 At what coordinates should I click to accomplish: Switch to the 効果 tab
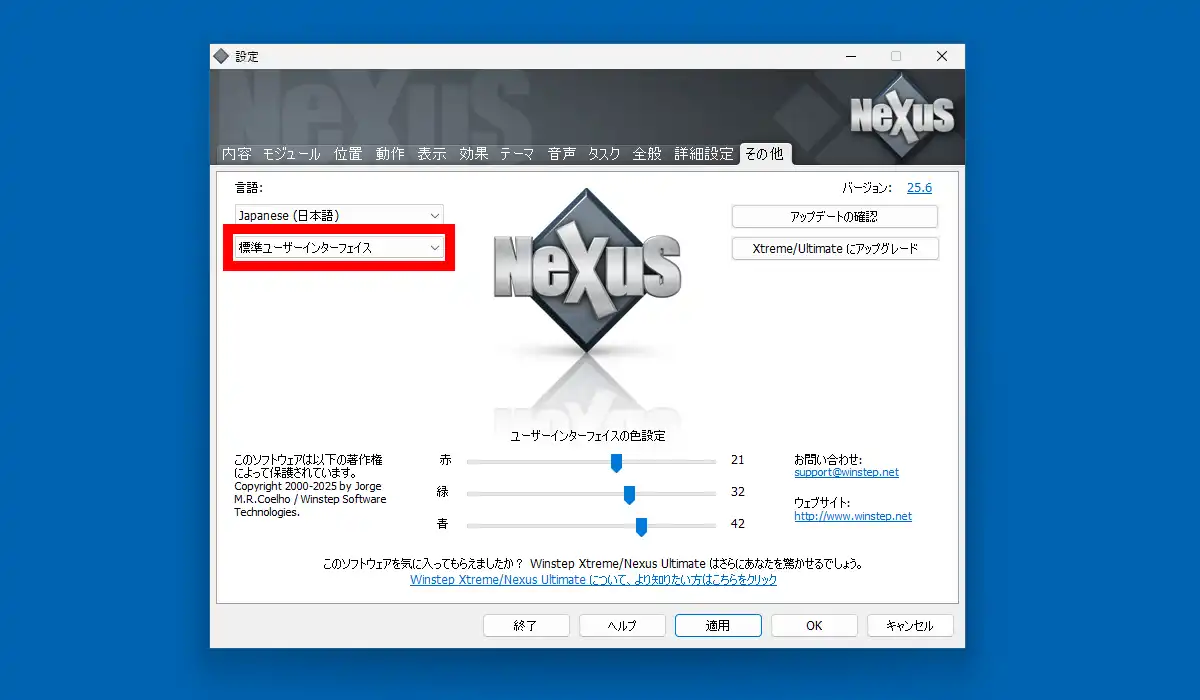(474, 154)
